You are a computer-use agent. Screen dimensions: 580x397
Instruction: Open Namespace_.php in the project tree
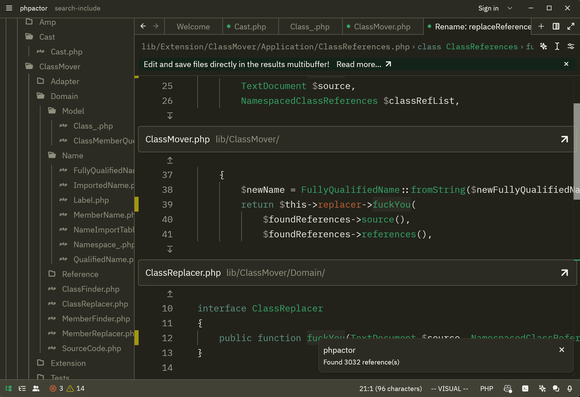[104, 245]
